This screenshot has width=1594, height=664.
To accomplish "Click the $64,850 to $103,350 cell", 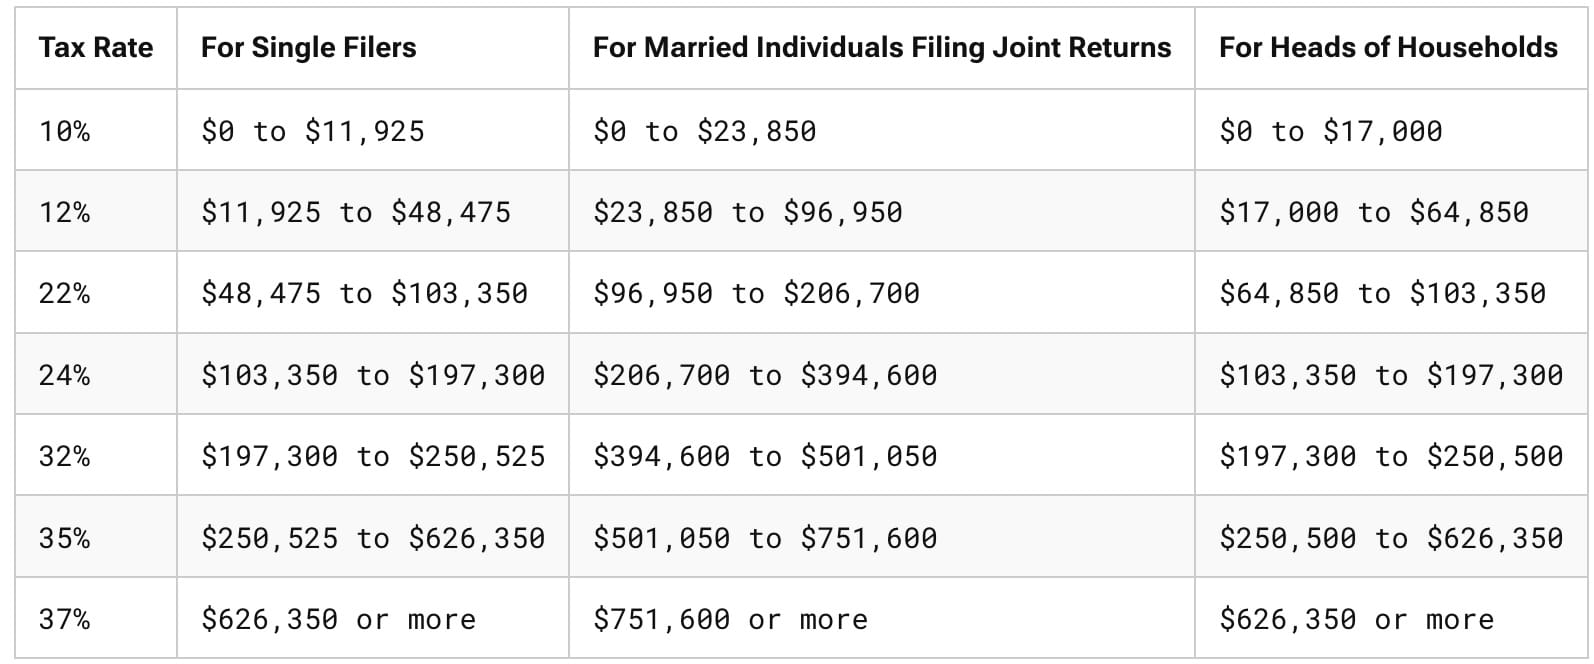I will point(1382,293).
